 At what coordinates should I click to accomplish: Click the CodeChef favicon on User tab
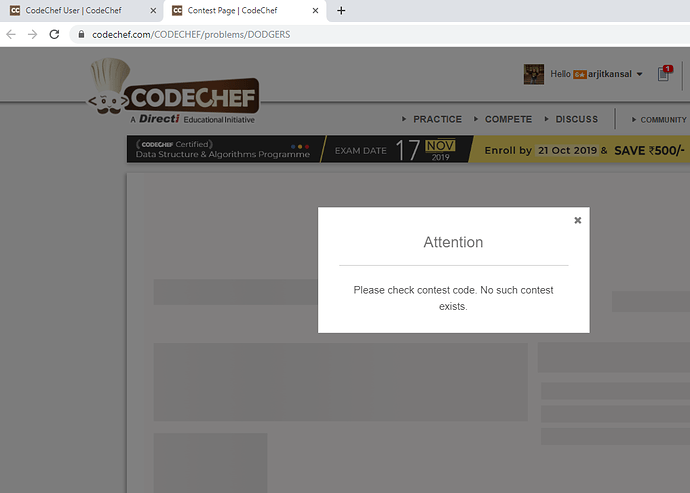(15, 11)
